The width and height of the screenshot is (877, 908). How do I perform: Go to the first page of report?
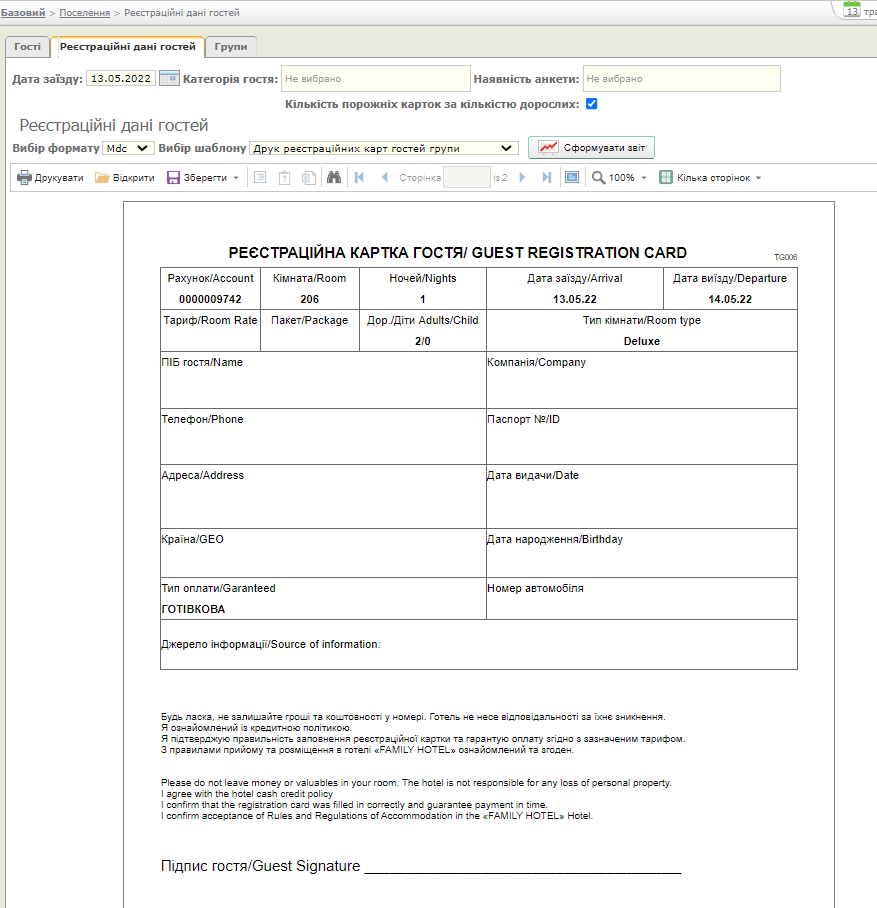(x=359, y=178)
